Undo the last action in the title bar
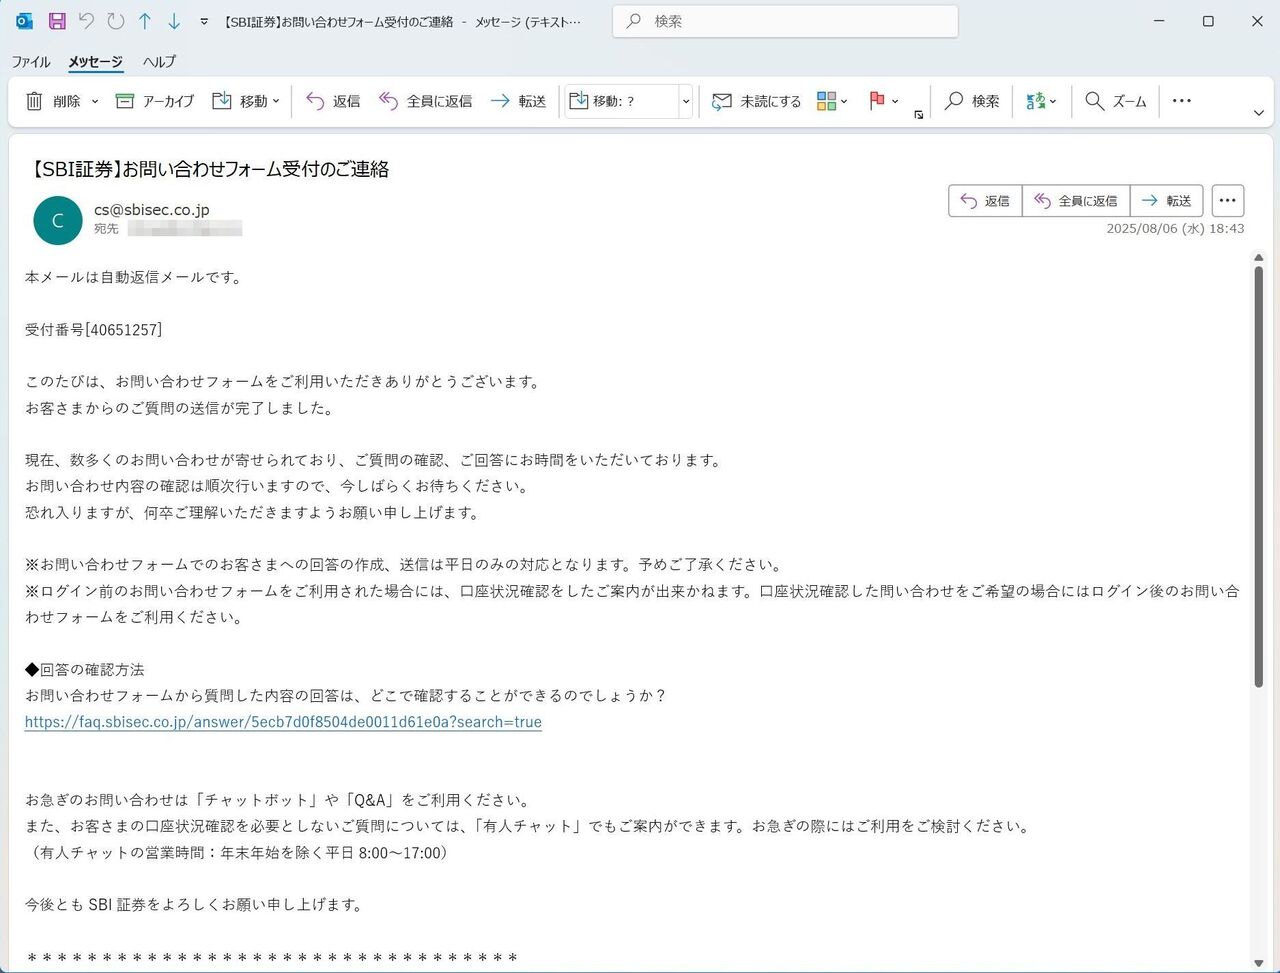 click(86, 21)
